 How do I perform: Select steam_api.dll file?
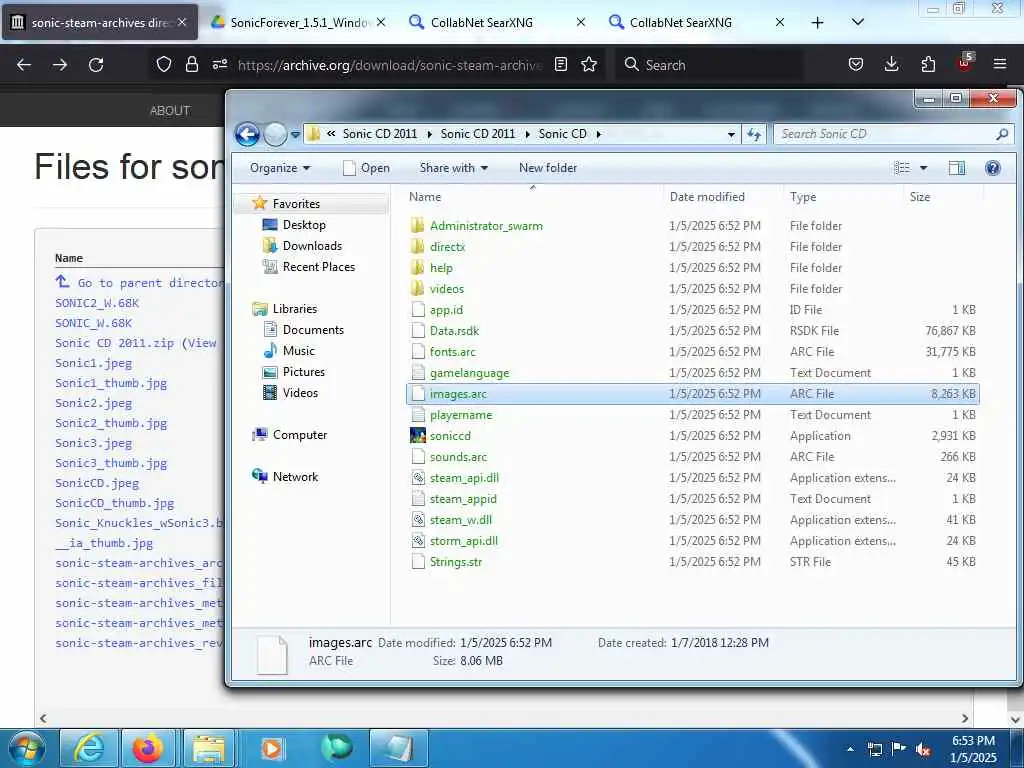pyautogui.click(x=464, y=477)
